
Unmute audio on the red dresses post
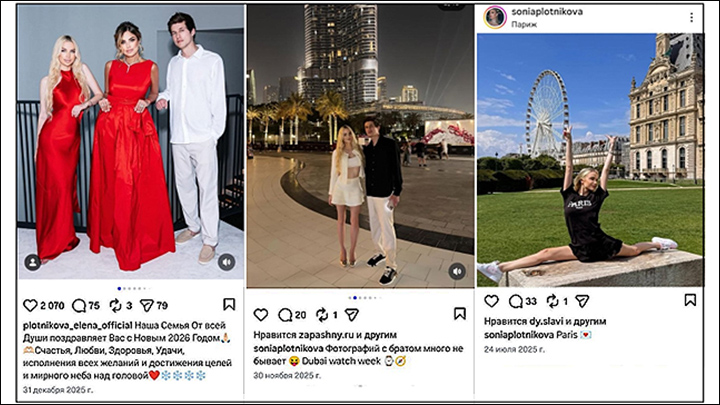click(x=226, y=262)
